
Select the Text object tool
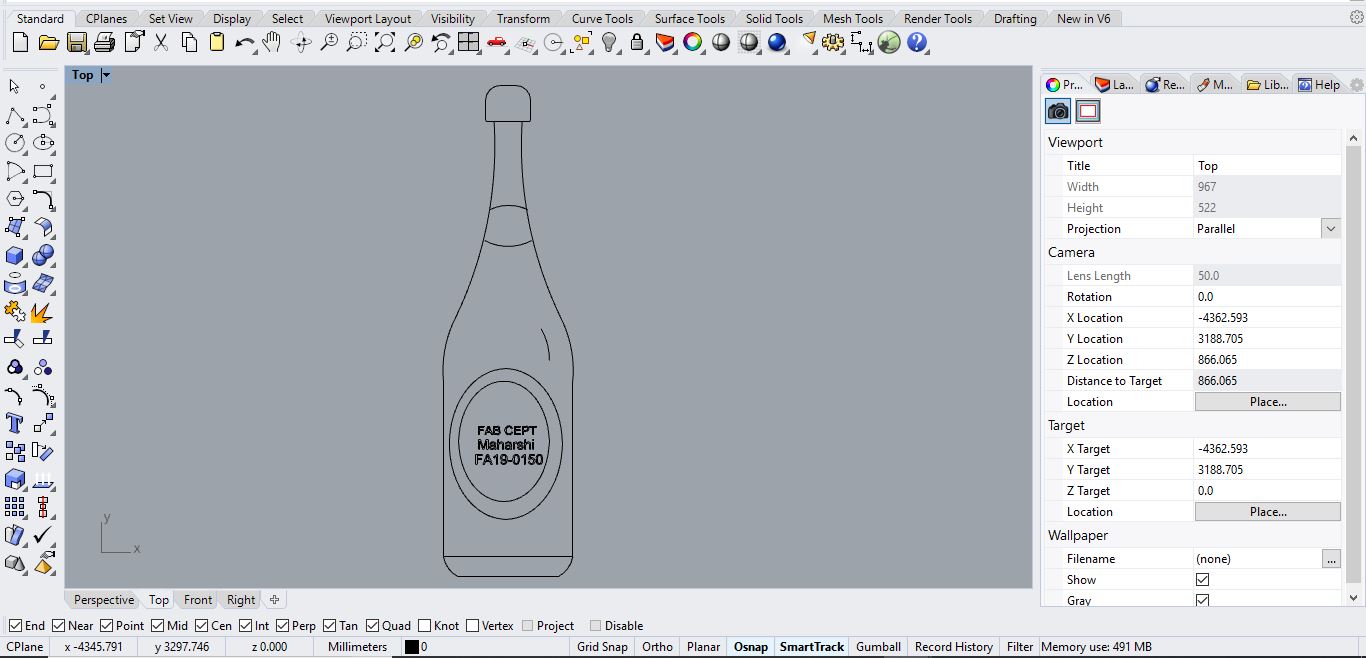tap(14, 423)
